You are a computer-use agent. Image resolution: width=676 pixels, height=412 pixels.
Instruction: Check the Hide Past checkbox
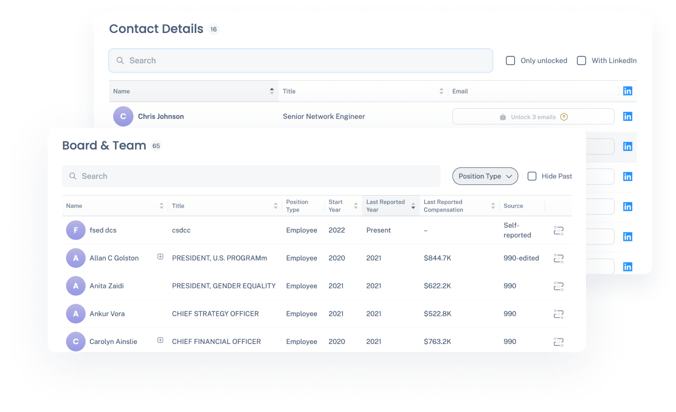click(x=532, y=176)
